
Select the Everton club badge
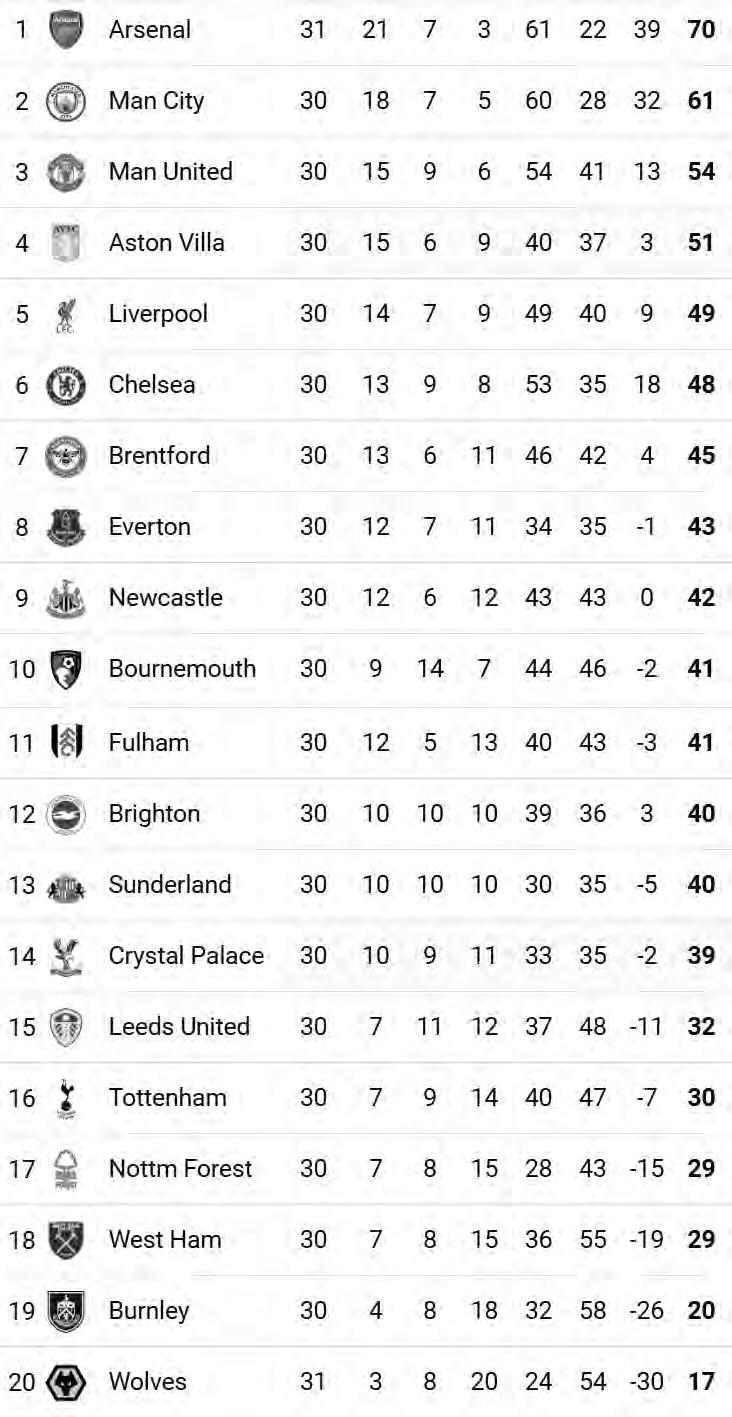click(x=66, y=527)
